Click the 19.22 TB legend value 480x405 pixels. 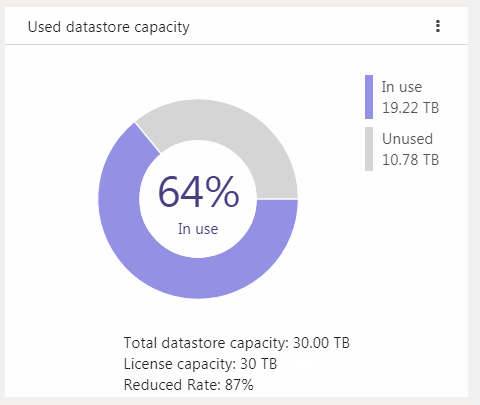[410, 108]
